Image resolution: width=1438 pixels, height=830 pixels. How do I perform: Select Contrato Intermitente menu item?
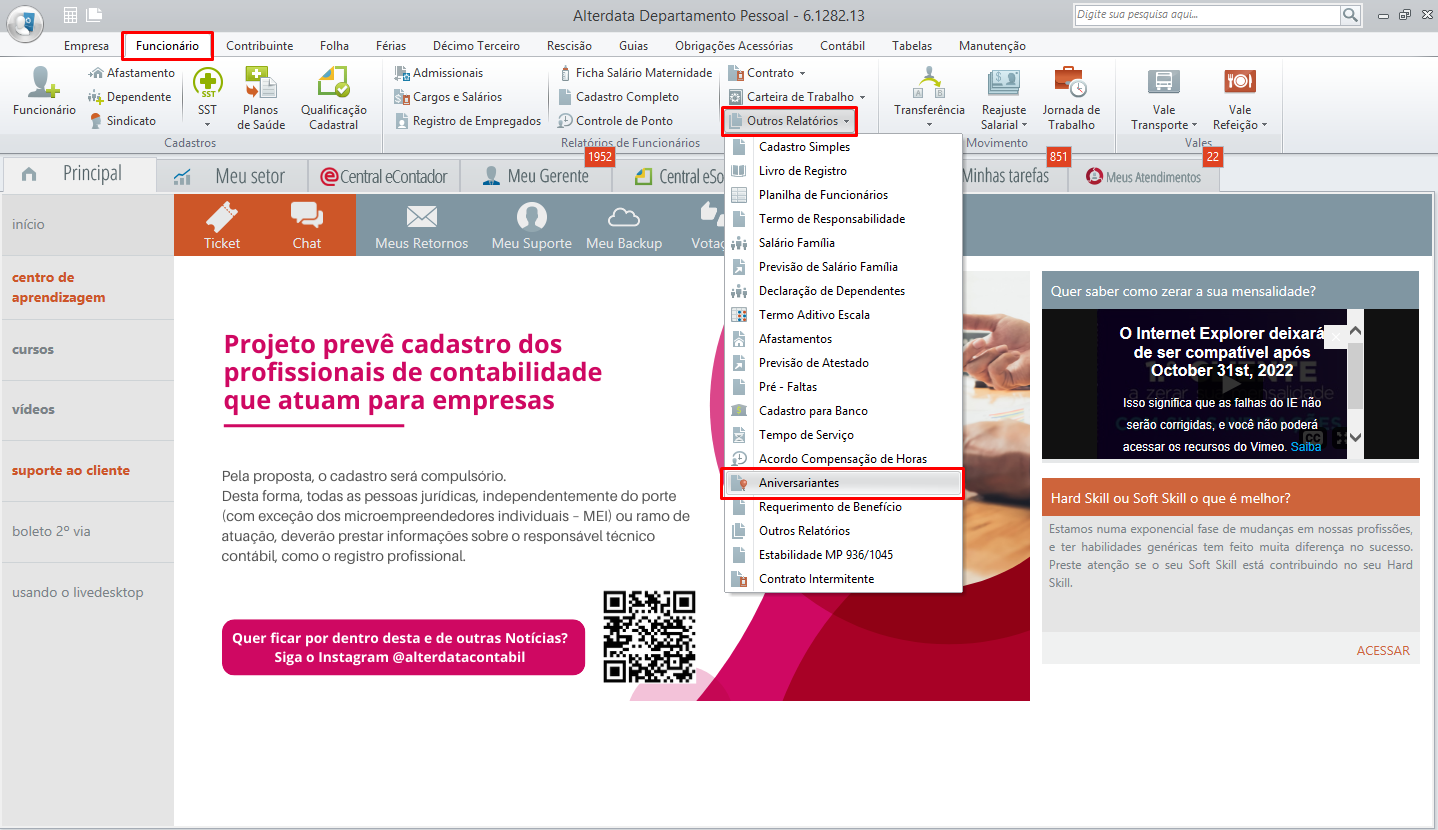pyautogui.click(x=842, y=579)
